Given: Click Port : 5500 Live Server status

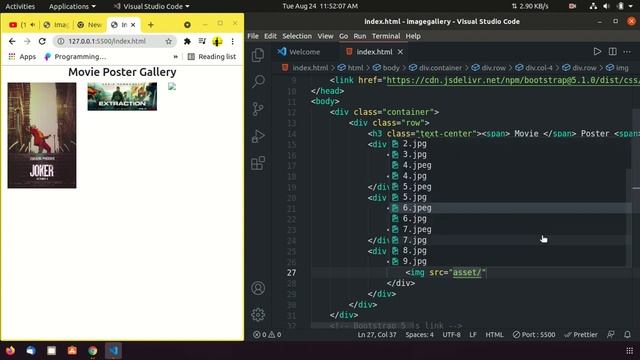Looking at the screenshot, I should 534,335.
